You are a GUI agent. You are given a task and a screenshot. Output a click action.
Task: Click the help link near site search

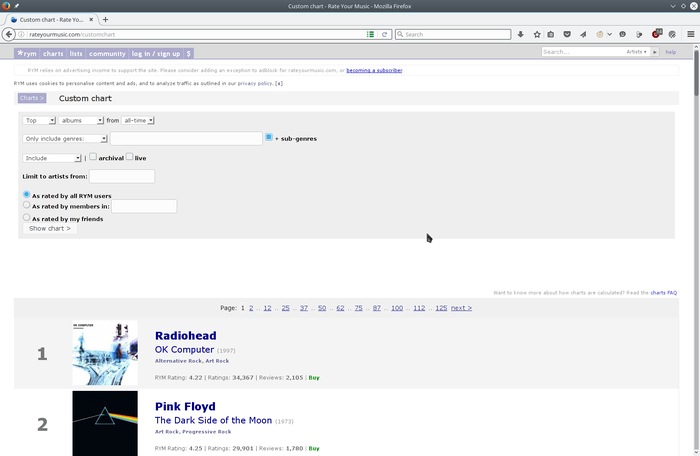[x=671, y=52]
